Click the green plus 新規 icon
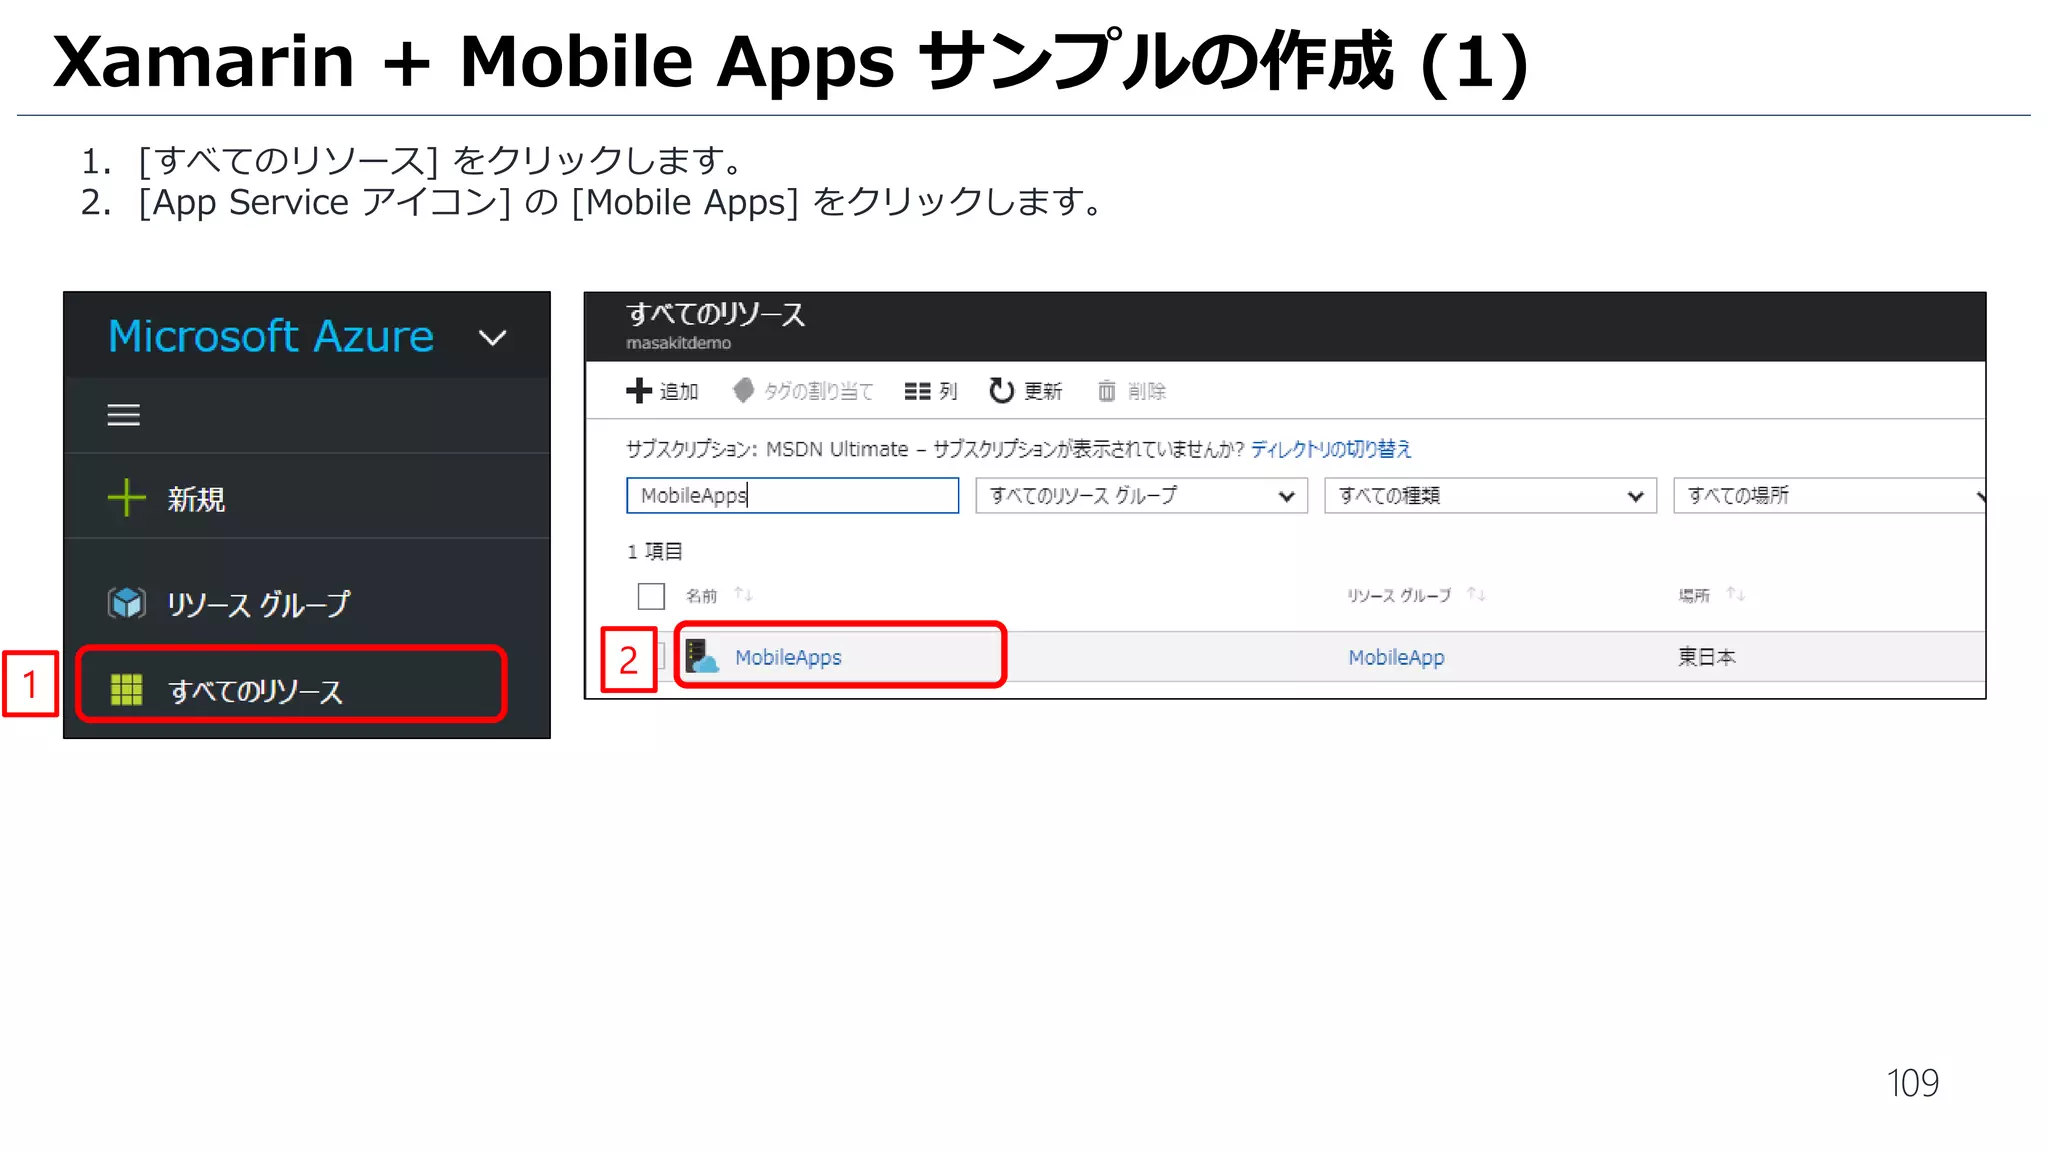The image size is (2048, 1152). click(x=126, y=497)
